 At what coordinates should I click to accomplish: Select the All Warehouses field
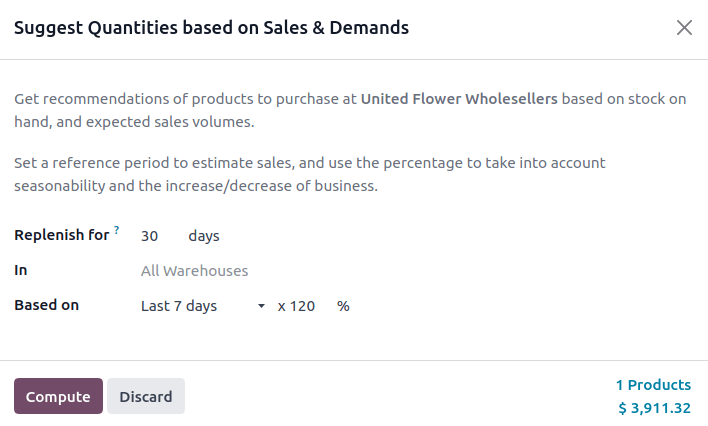[195, 271]
